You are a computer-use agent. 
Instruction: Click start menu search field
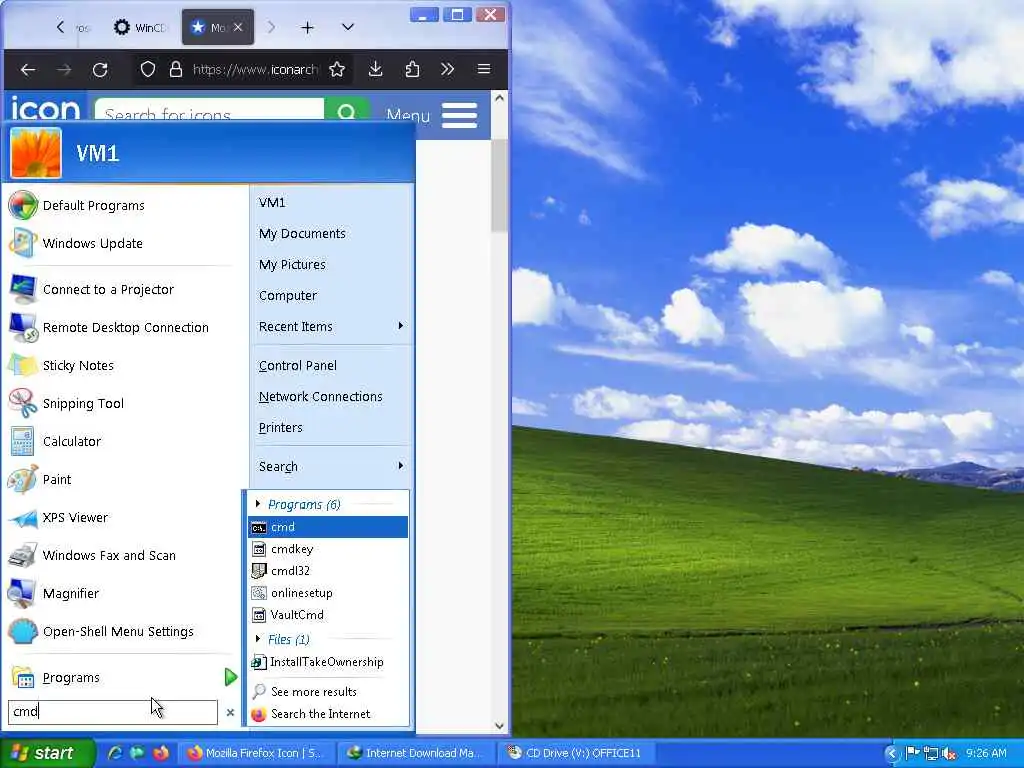113,712
